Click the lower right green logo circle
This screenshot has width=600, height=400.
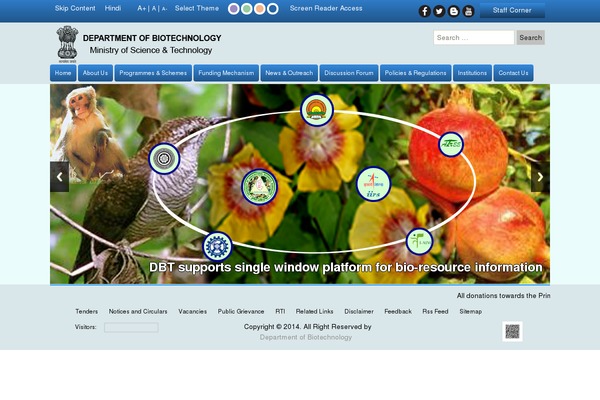[419, 242]
